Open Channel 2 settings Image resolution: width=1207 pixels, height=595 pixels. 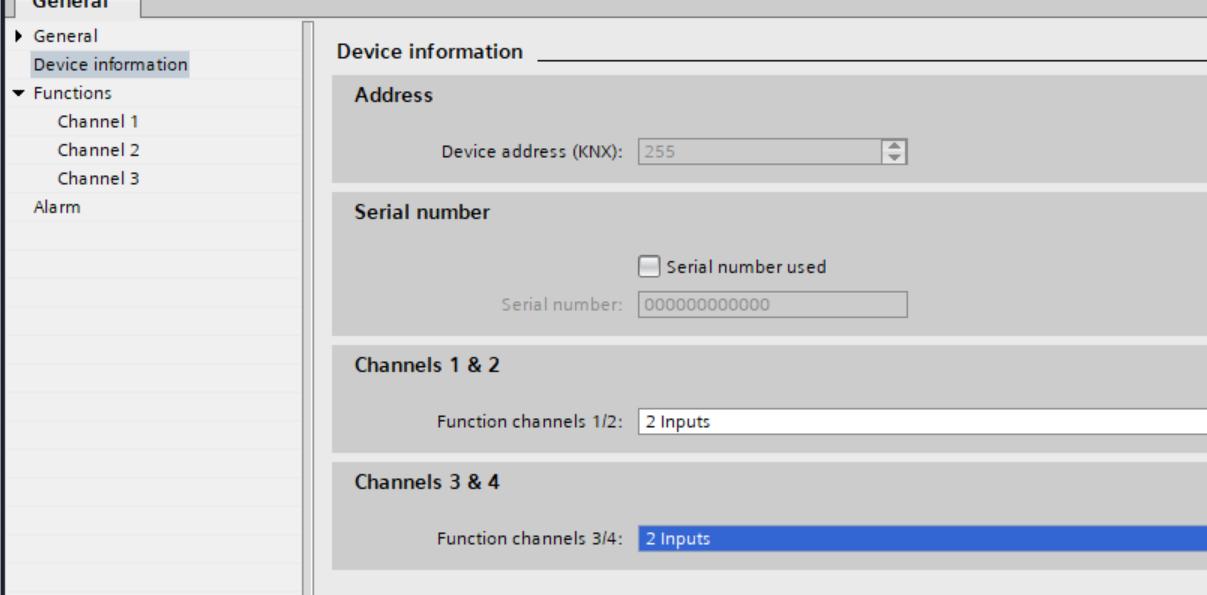coord(98,150)
